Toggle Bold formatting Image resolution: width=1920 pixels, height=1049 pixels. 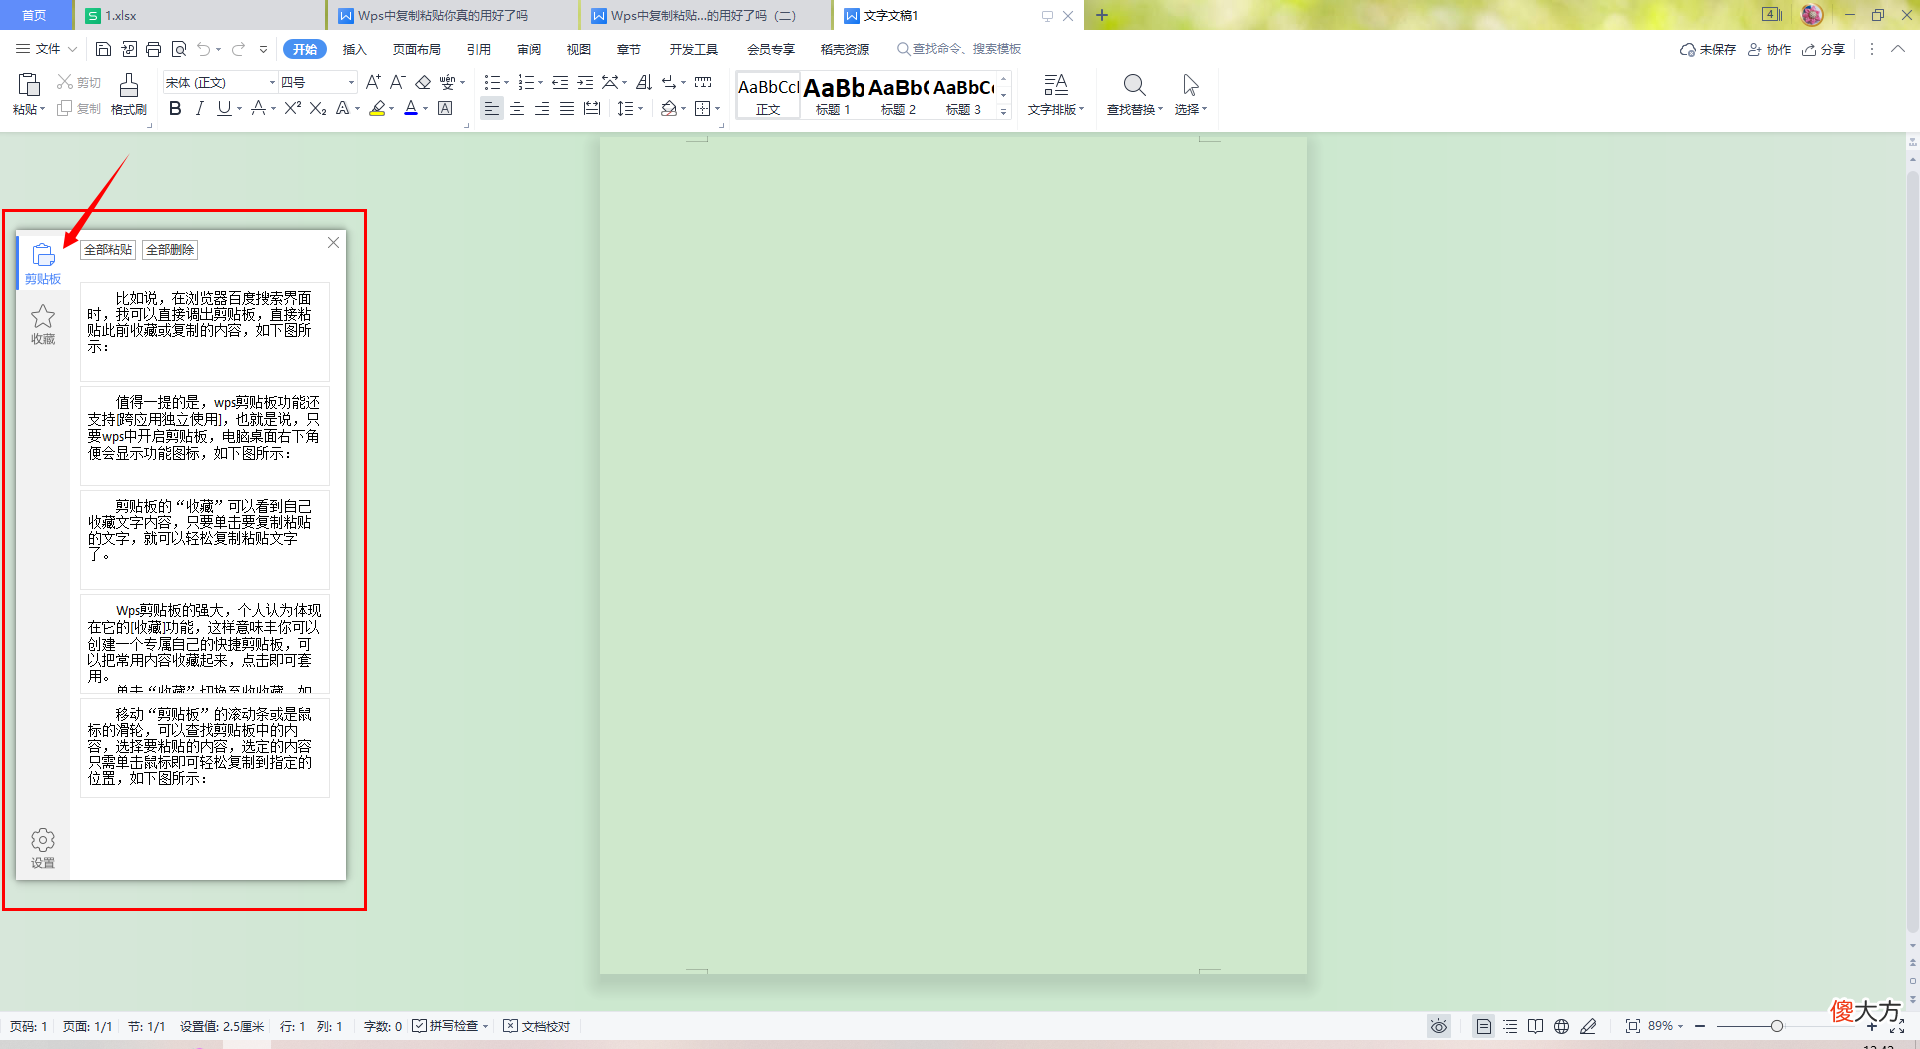[175, 108]
